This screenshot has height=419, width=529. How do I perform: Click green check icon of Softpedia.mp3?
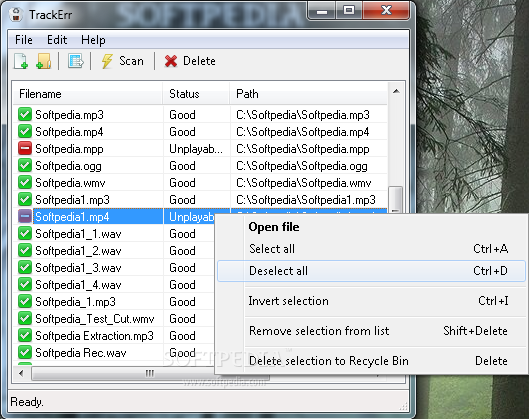point(25,114)
